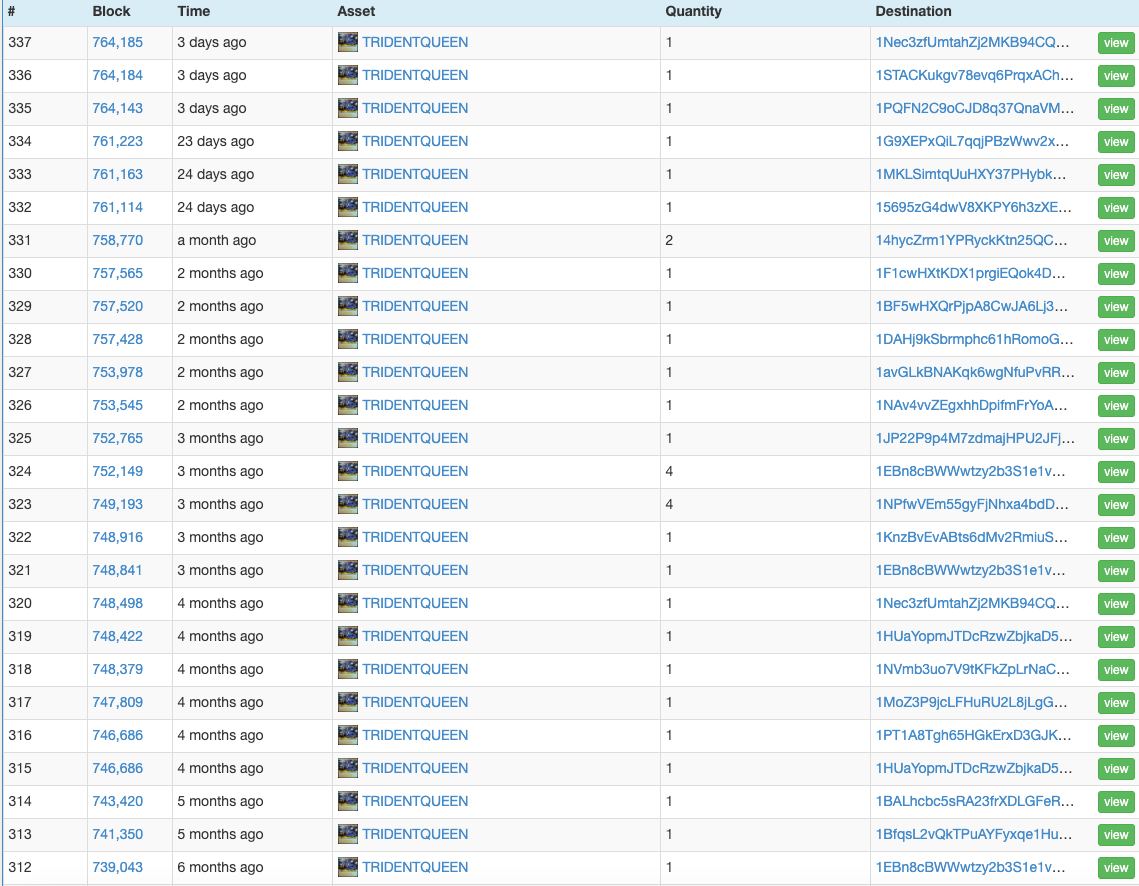The width and height of the screenshot is (1139, 886).
Task: Click TRIDENTQUEEN thumbnail icon in row 331
Action: point(348,240)
